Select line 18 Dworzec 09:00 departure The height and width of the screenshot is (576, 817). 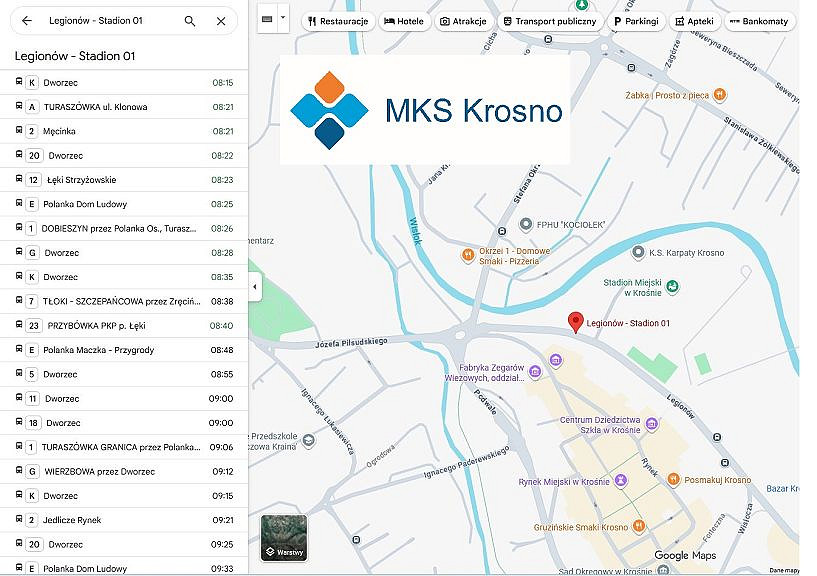pos(124,423)
